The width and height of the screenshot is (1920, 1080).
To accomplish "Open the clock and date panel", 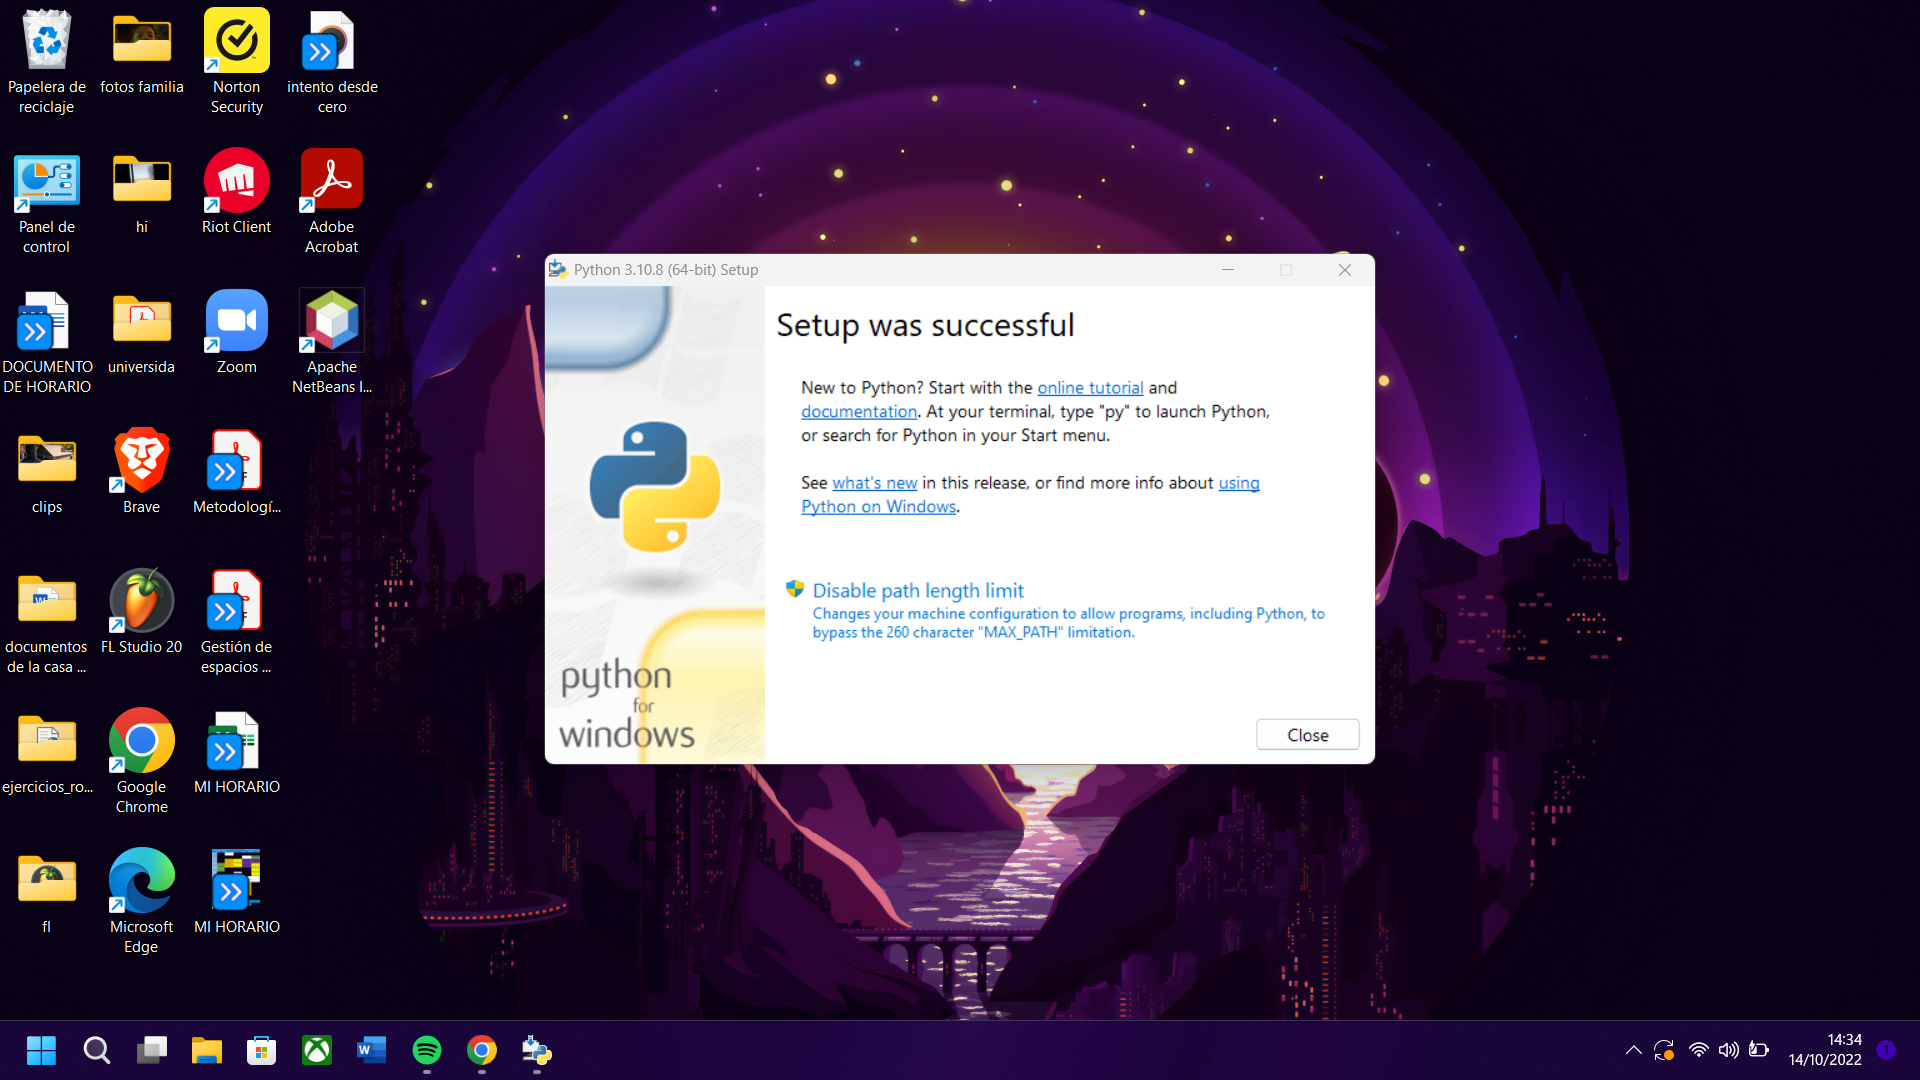I will [1824, 1050].
